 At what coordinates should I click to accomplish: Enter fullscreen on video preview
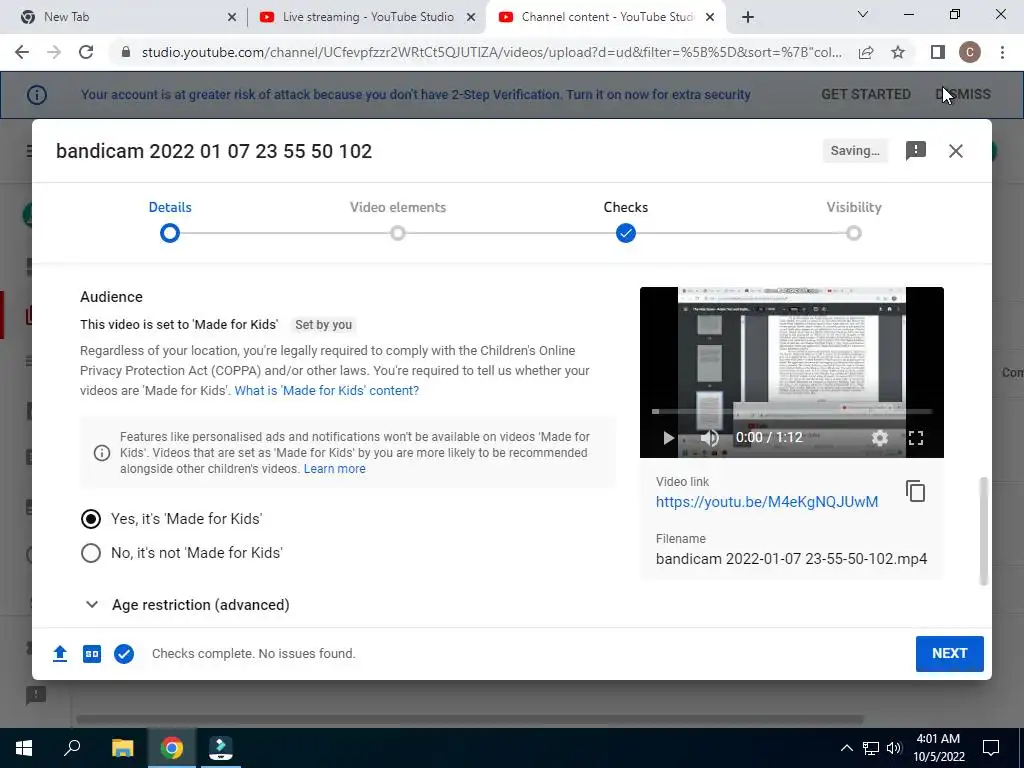click(x=916, y=438)
